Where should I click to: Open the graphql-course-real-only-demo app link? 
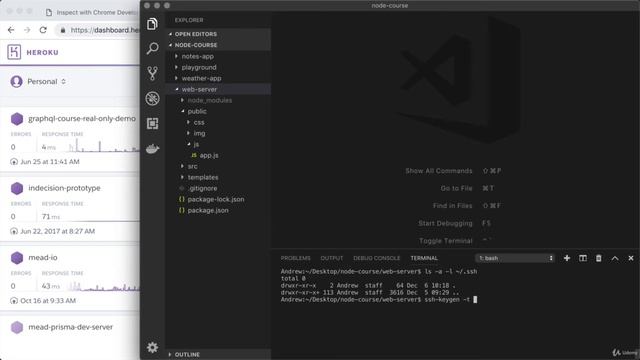(82, 119)
